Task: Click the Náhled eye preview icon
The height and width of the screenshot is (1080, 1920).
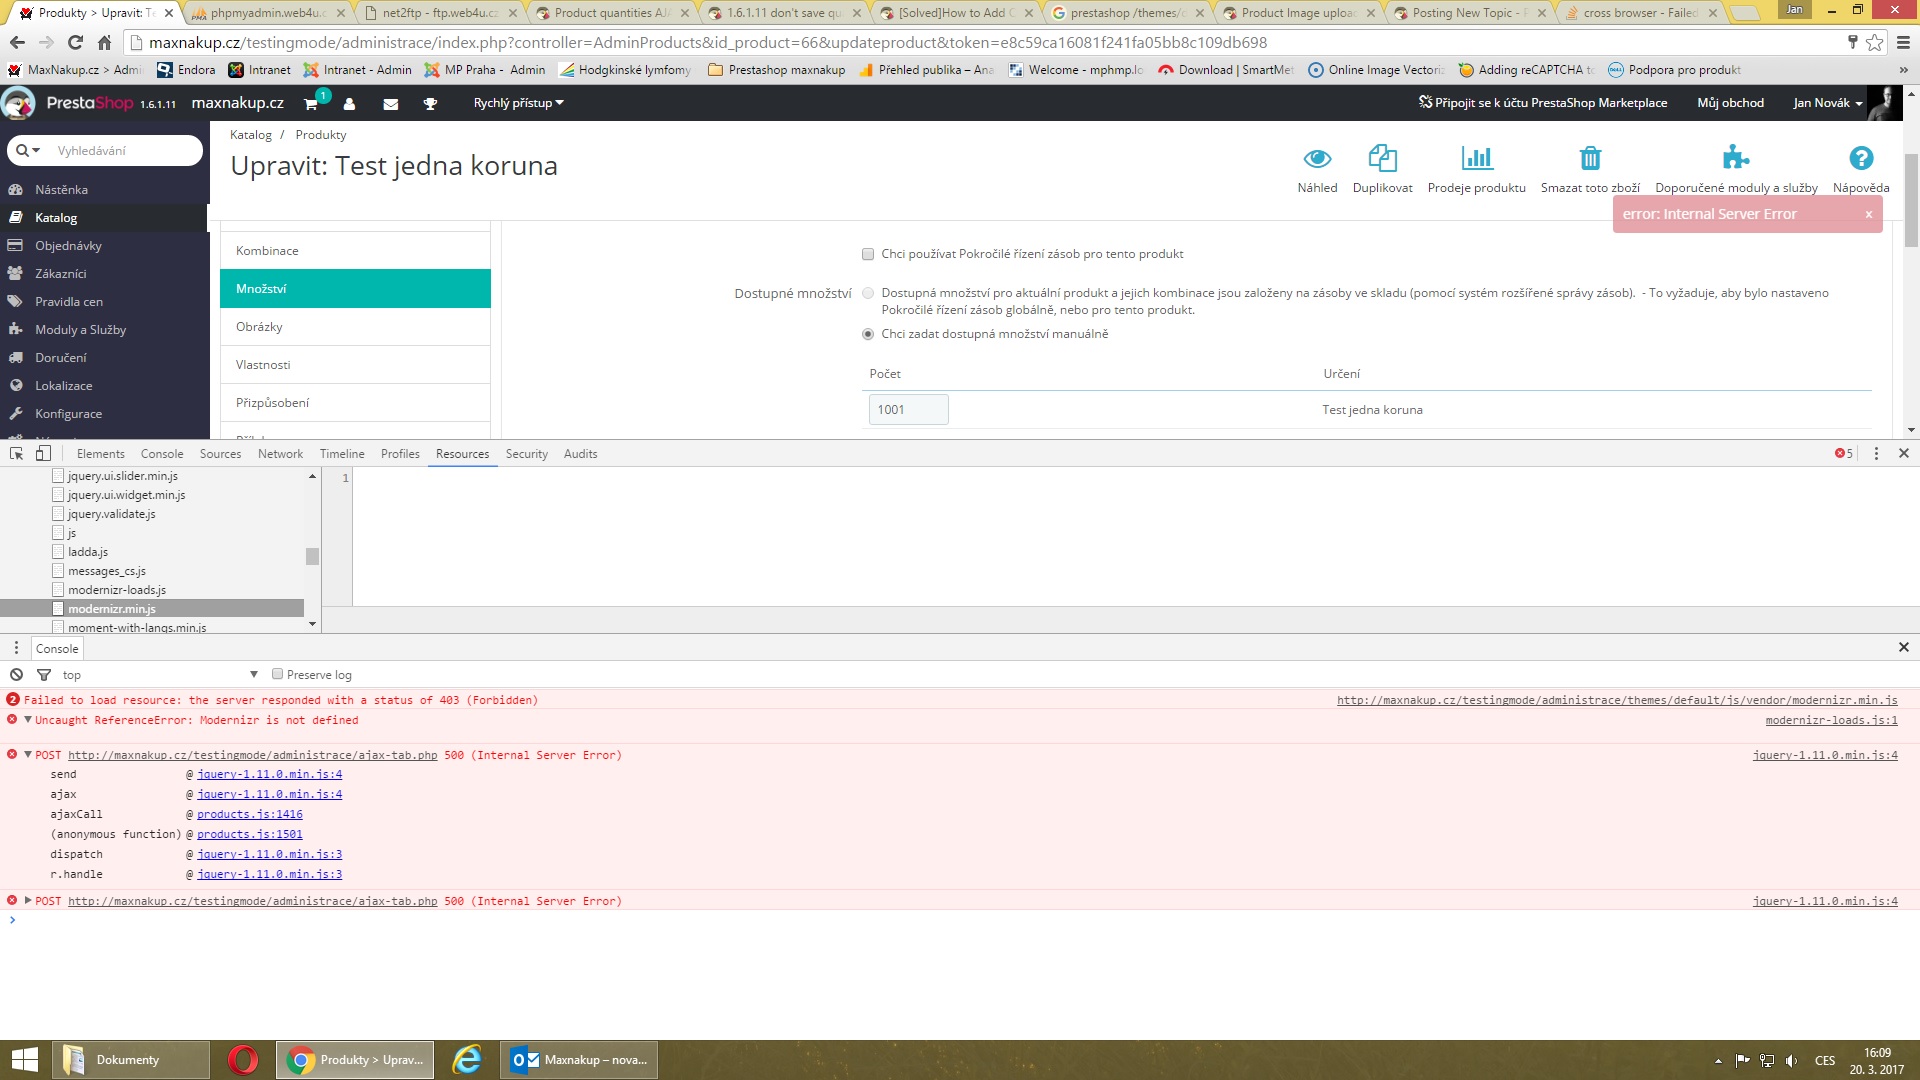Action: click(1317, 159)
